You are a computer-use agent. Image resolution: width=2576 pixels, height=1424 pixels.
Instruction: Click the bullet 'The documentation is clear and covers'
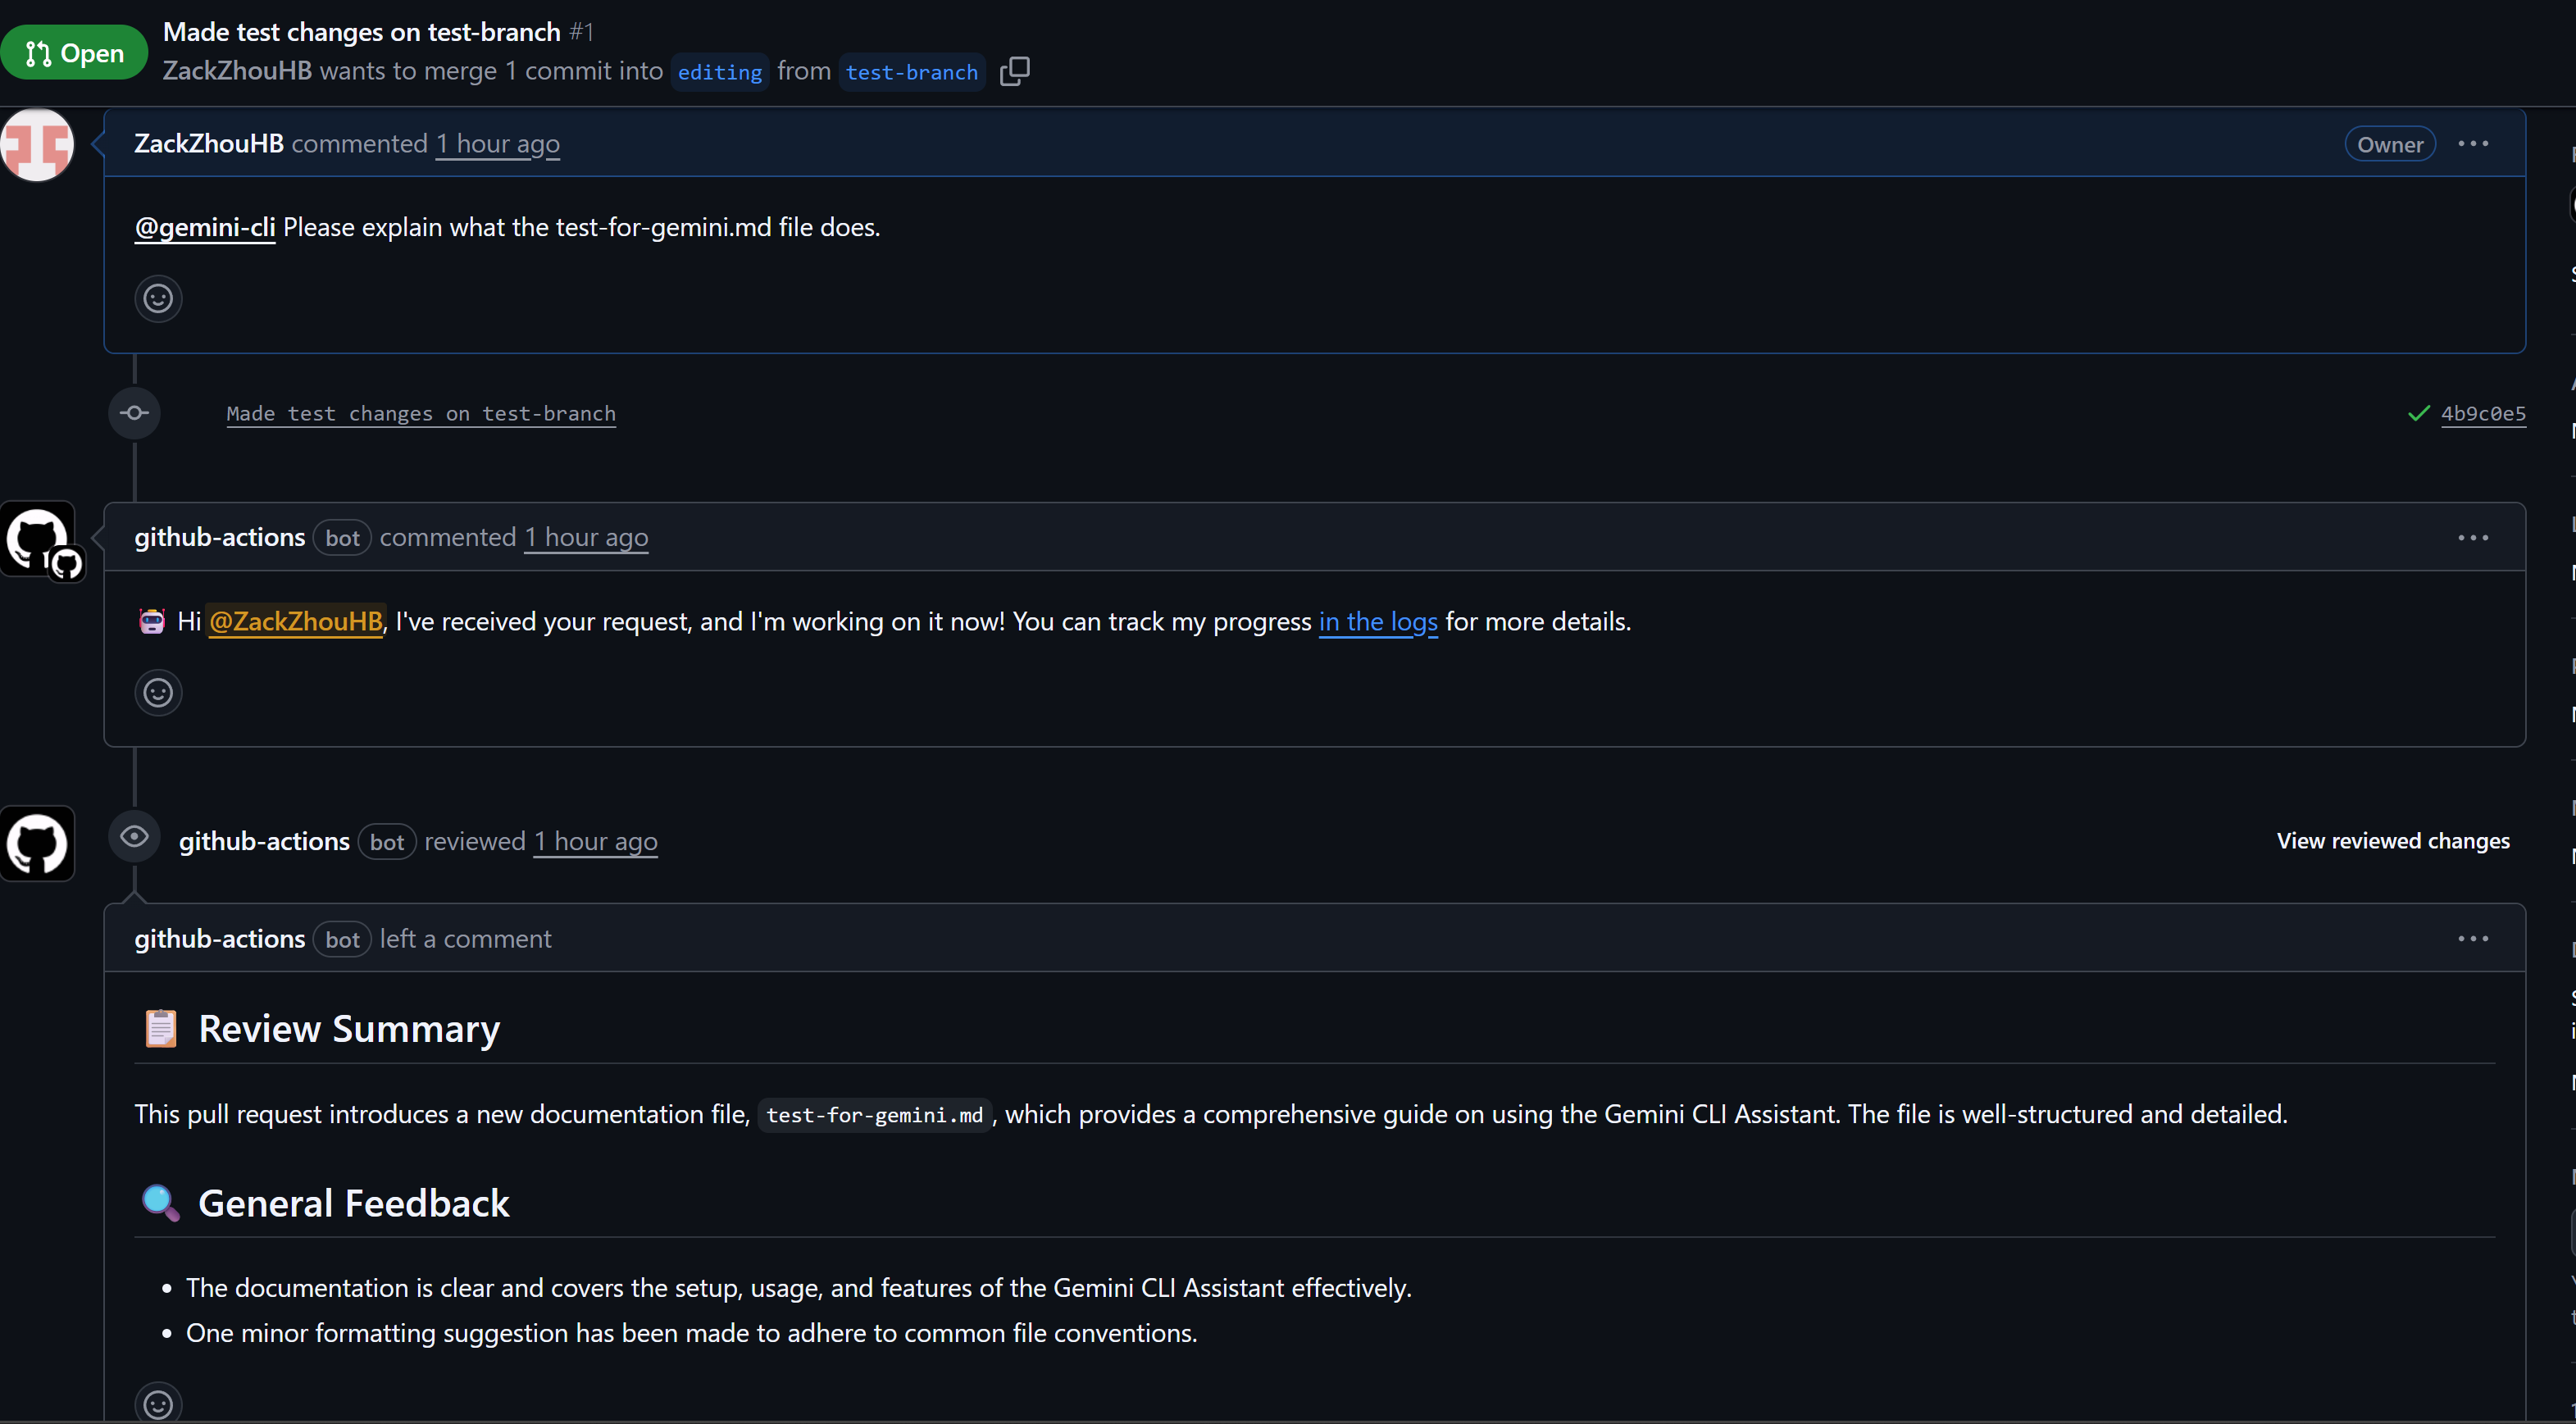point(798,1288)
